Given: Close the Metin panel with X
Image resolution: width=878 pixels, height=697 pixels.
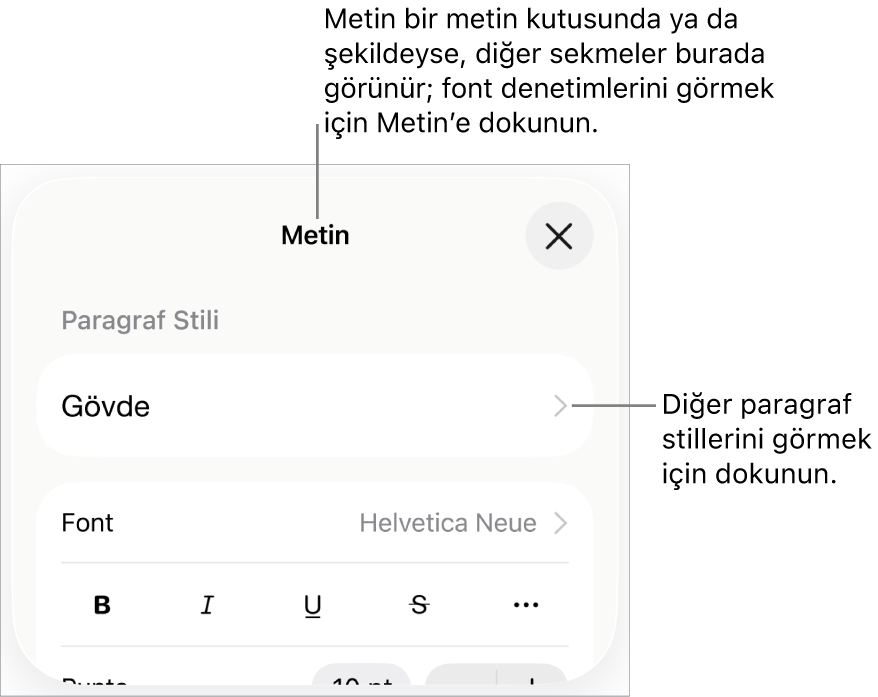Looking at the screenshot, I should pyautogui.click(x=559, y=236).
